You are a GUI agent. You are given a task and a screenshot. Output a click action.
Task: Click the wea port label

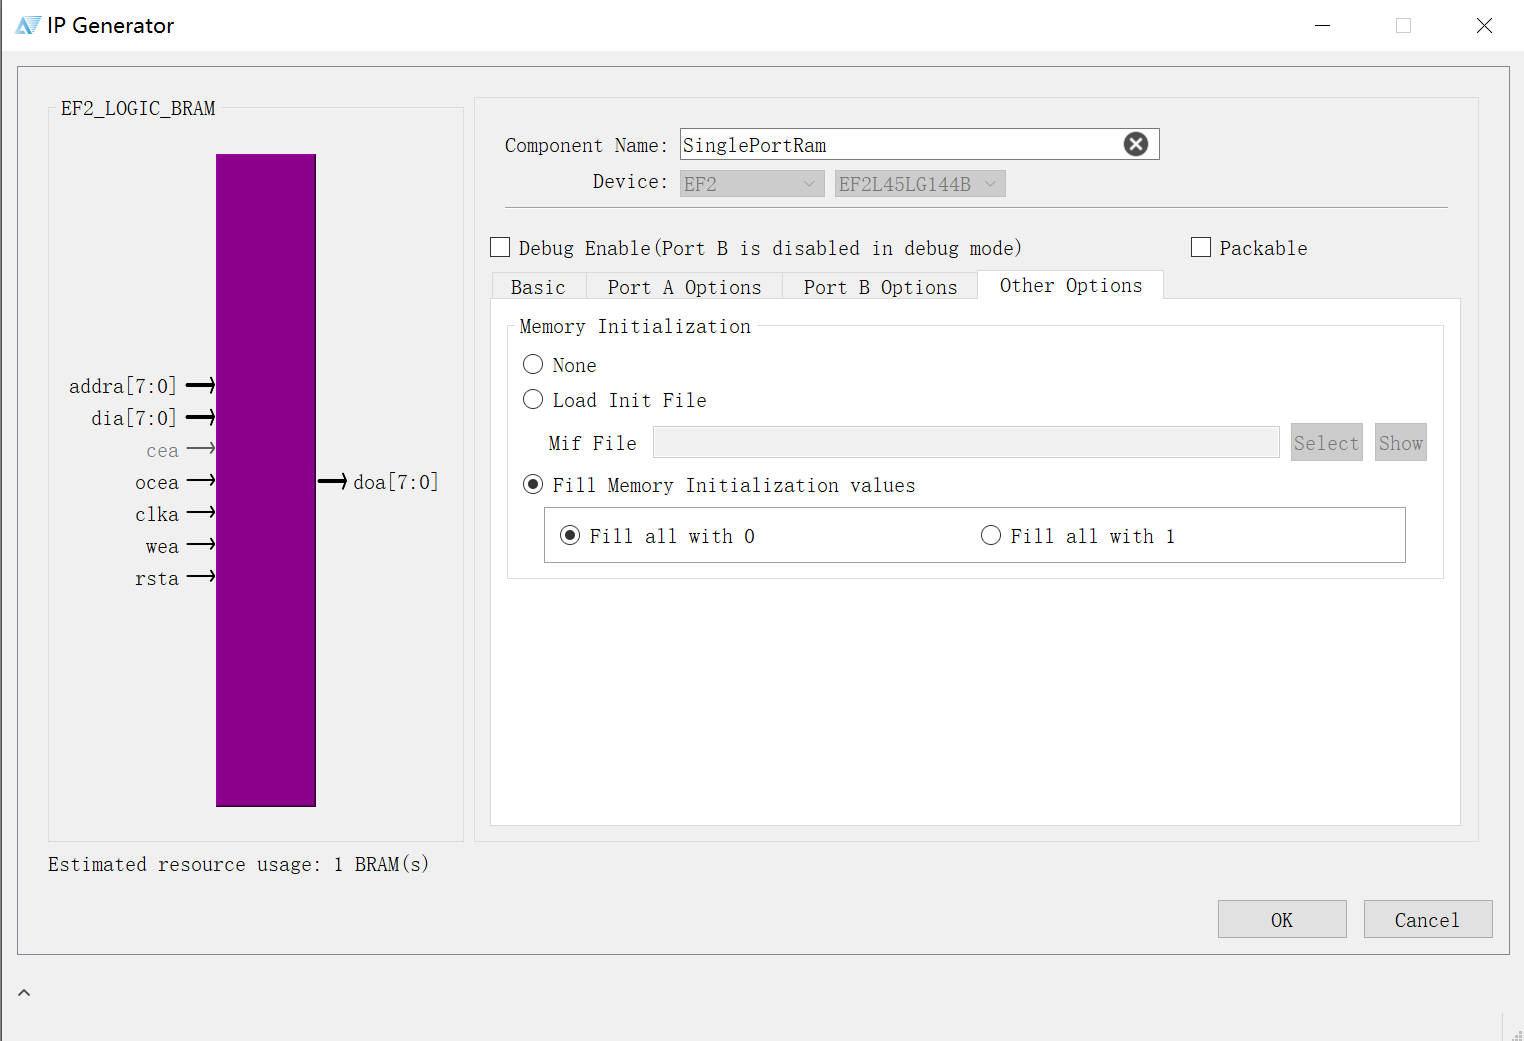(162, 546)
